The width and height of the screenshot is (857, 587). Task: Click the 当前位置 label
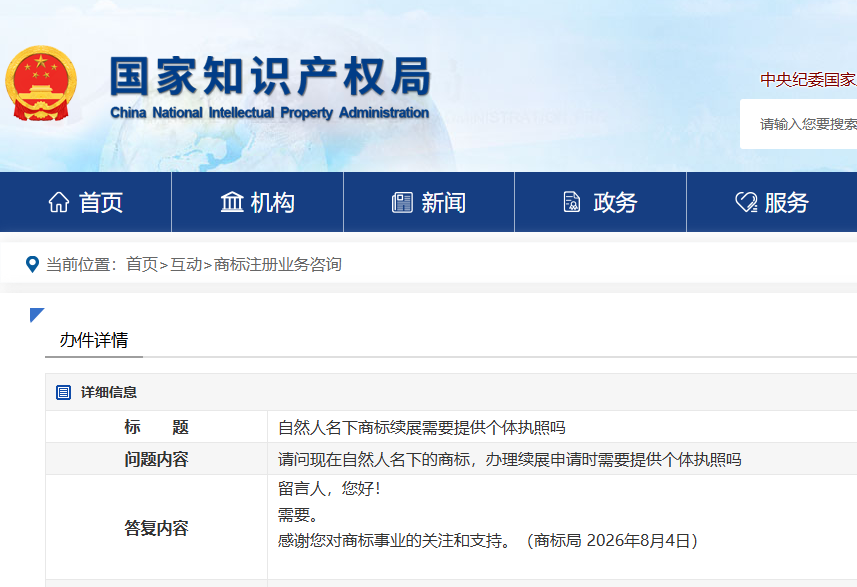pos(81,265)
